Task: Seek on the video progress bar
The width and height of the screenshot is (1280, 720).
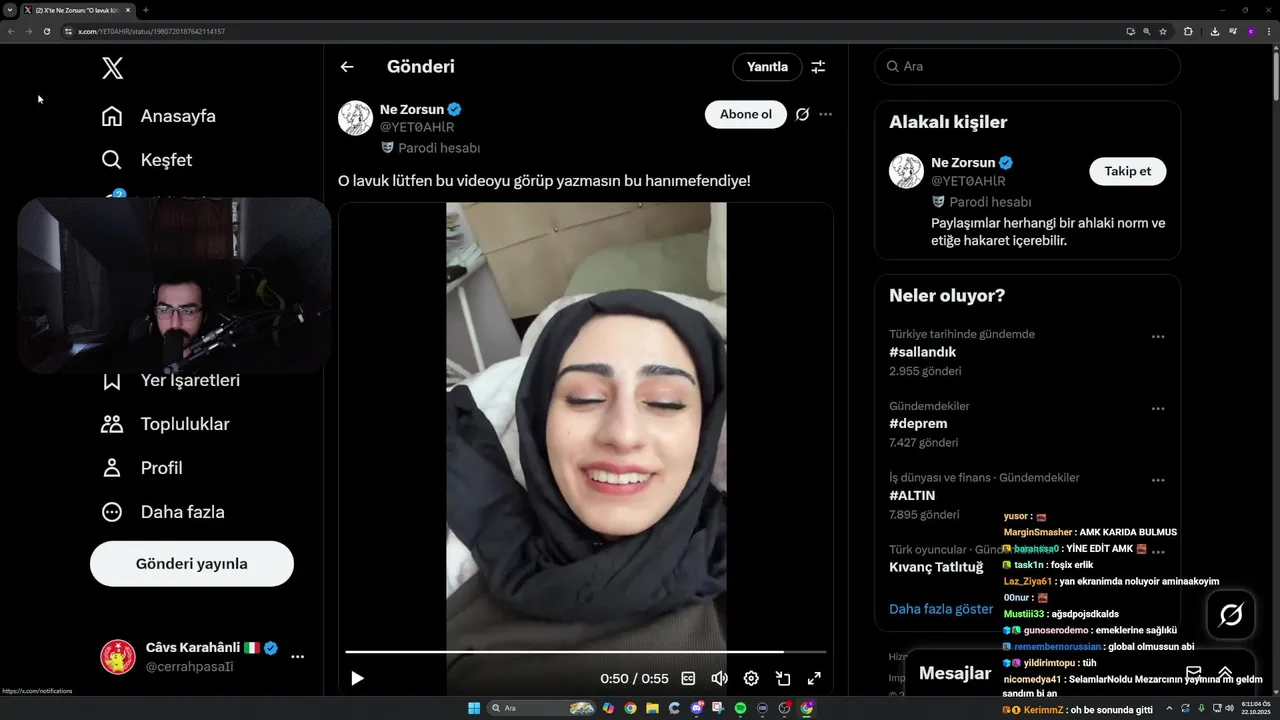Action: [x=586, y=652]
